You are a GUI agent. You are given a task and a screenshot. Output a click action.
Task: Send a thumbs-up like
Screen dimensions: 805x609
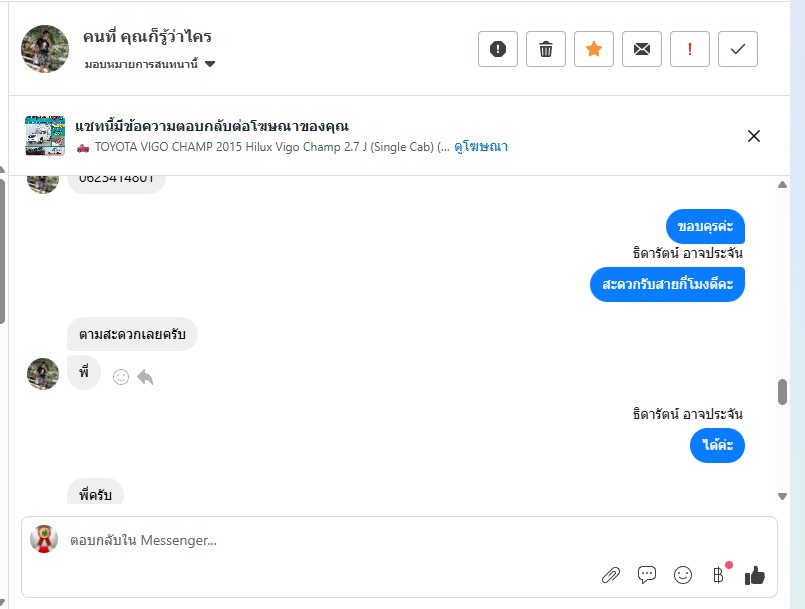pos(755,575)
